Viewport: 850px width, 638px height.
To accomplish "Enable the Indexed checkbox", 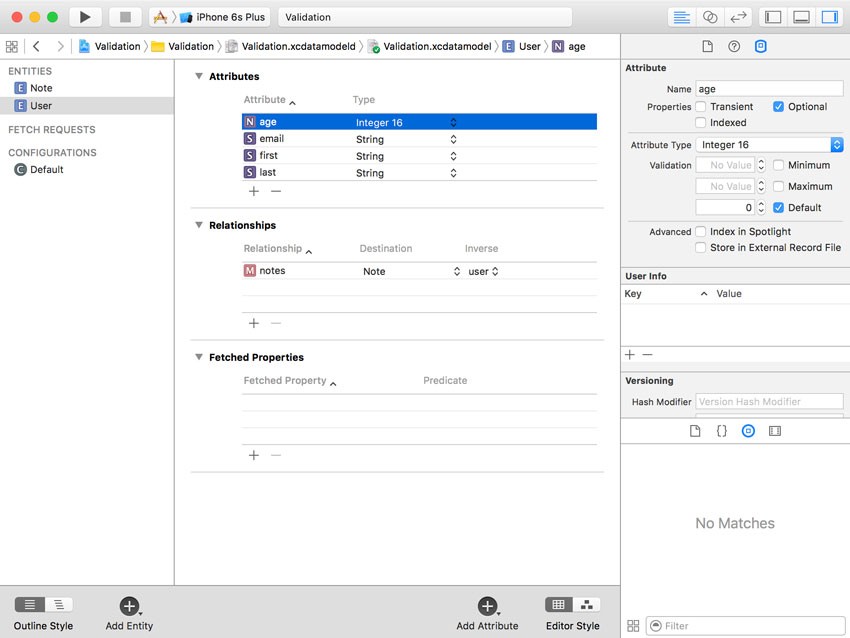I will pyautogui.click(x=700, y=123).
